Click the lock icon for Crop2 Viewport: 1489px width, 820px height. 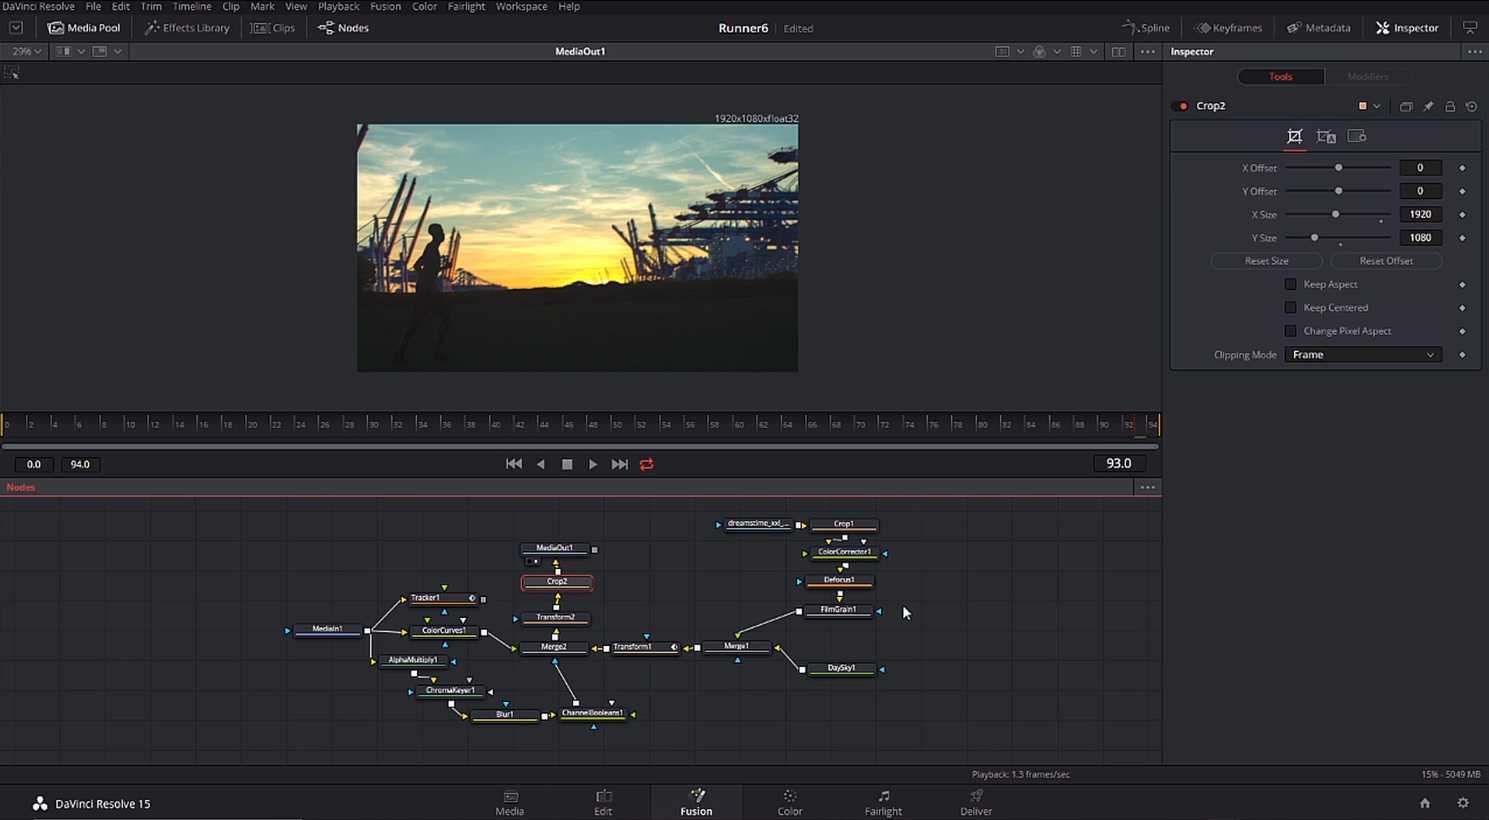click(x=1450, y=106)
